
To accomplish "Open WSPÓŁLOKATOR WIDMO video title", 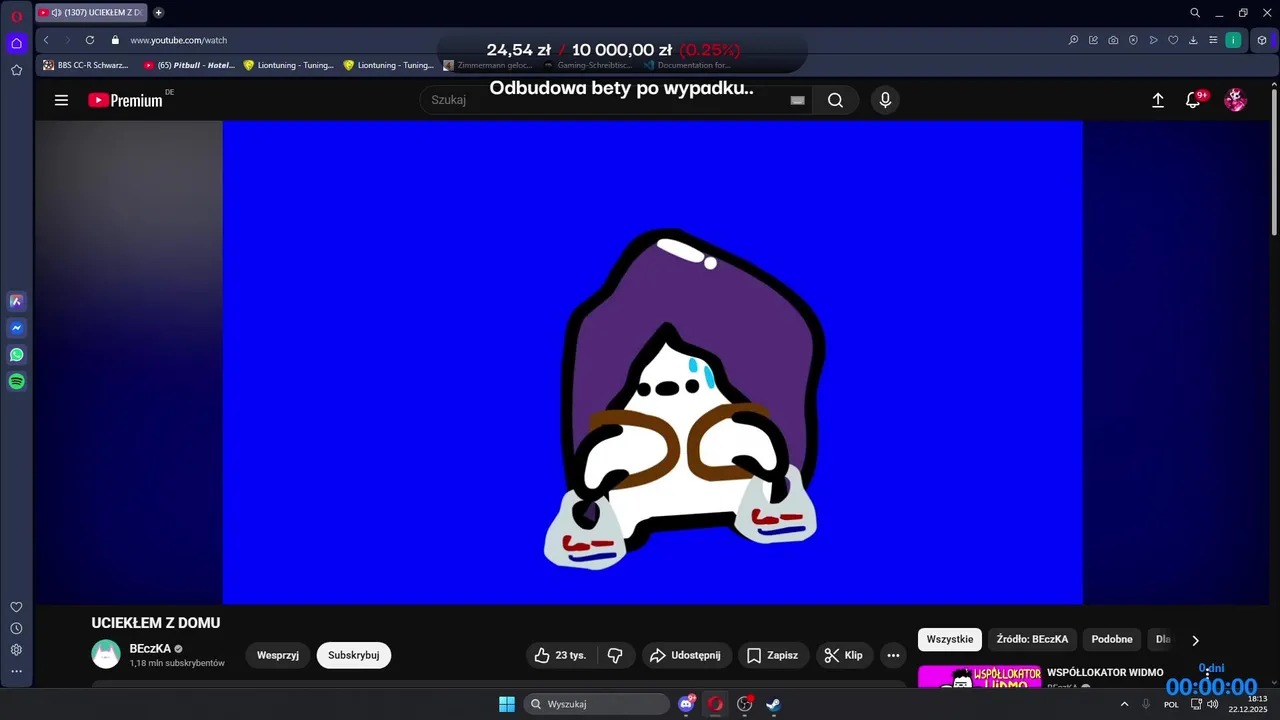I will click(1105, 672).
